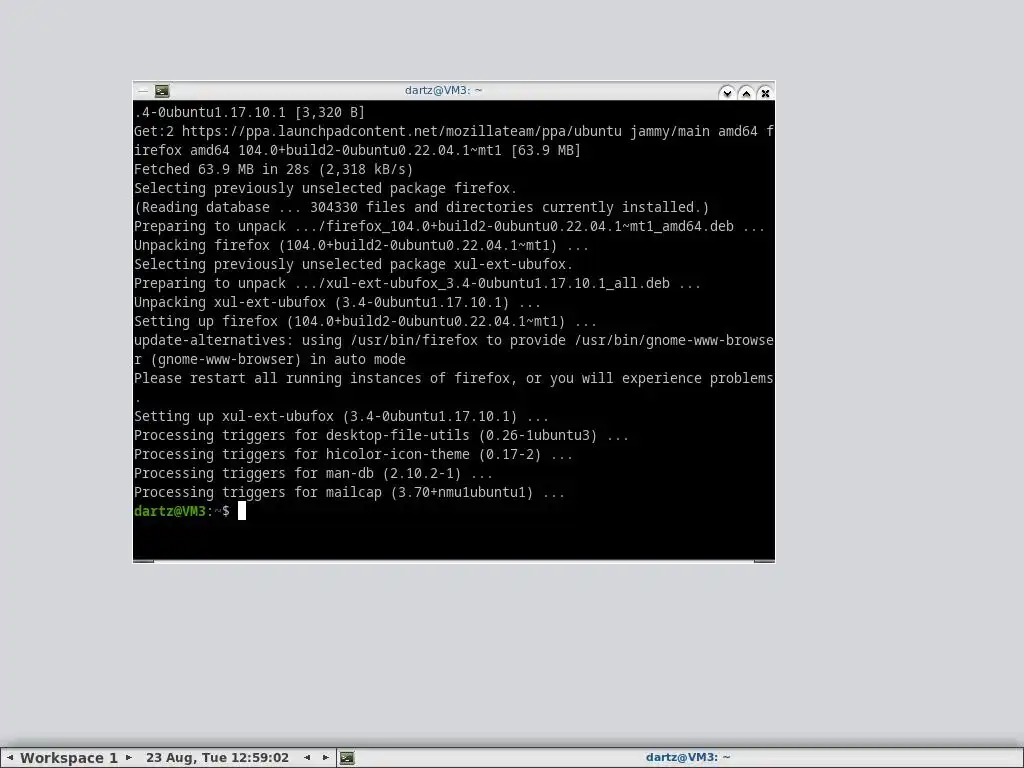Viewport: 1024px width, 768px height.
Task: Click the '.4-0ubuntu1.17.10.1 [3,320 B]' top line
Action: [x=249, y=112]
